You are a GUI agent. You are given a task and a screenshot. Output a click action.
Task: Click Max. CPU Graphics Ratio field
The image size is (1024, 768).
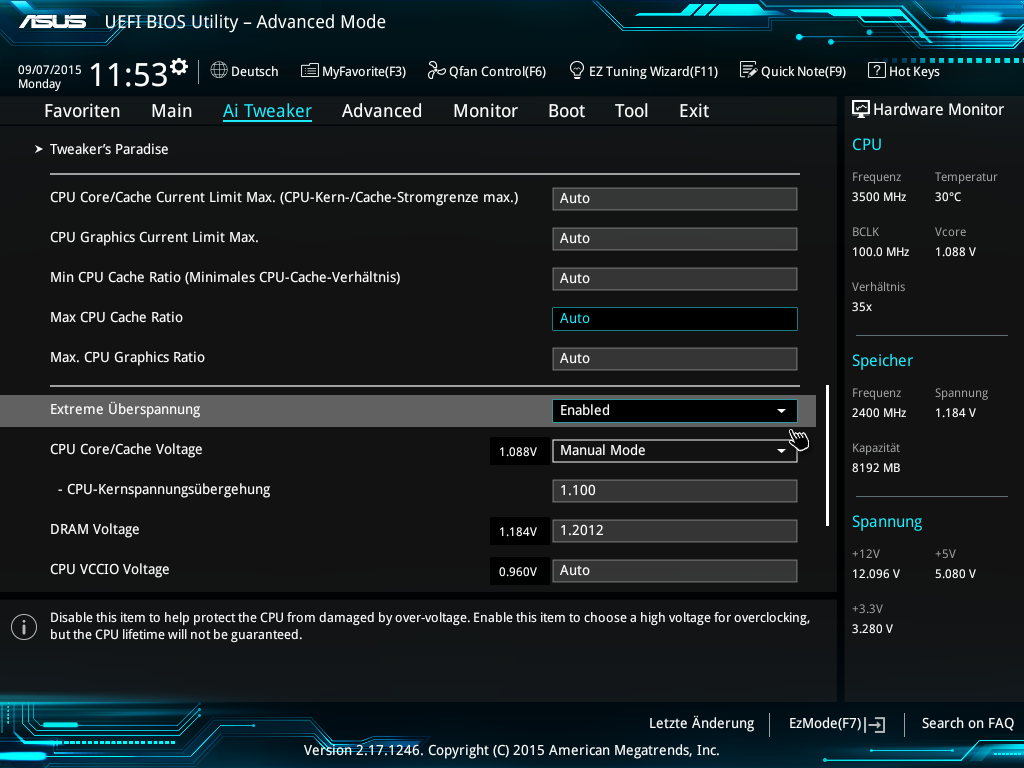coord(675,359)
